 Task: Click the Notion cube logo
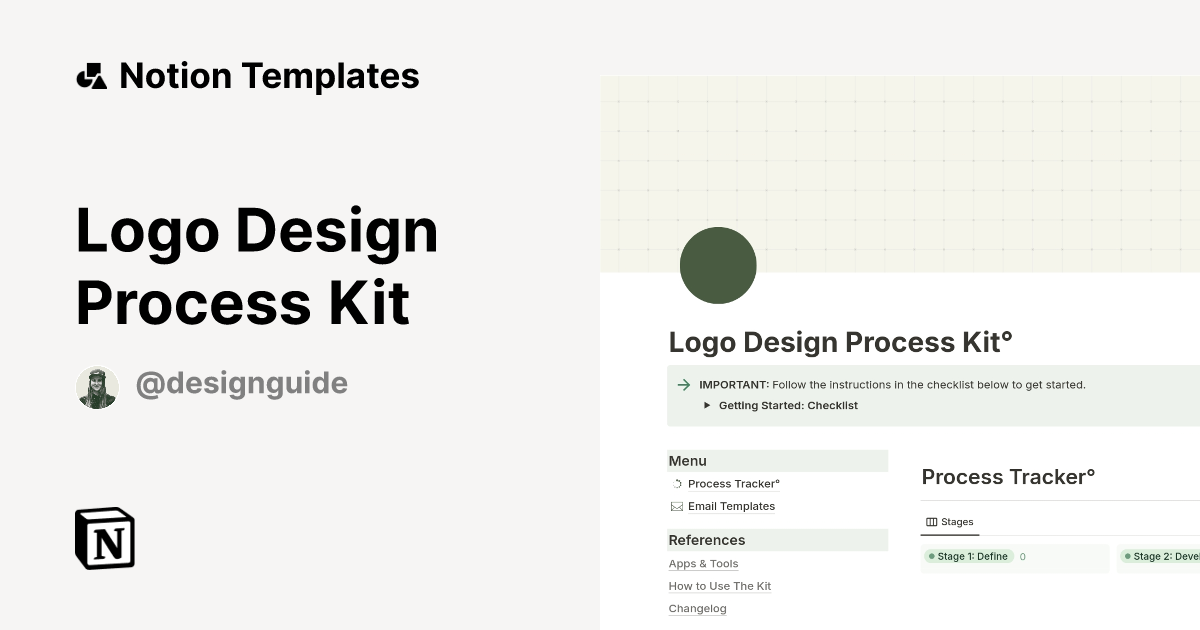click(105, 538)
